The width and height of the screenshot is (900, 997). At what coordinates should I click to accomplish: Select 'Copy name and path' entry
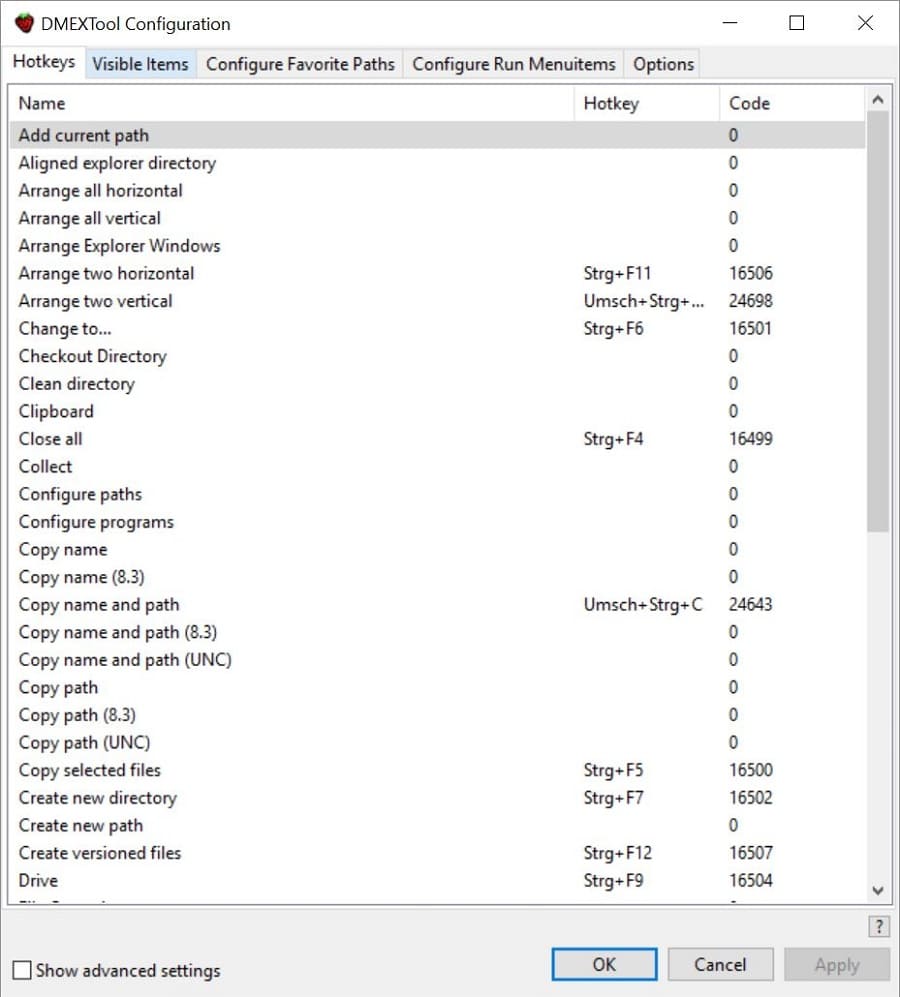[x=438, y=605]
